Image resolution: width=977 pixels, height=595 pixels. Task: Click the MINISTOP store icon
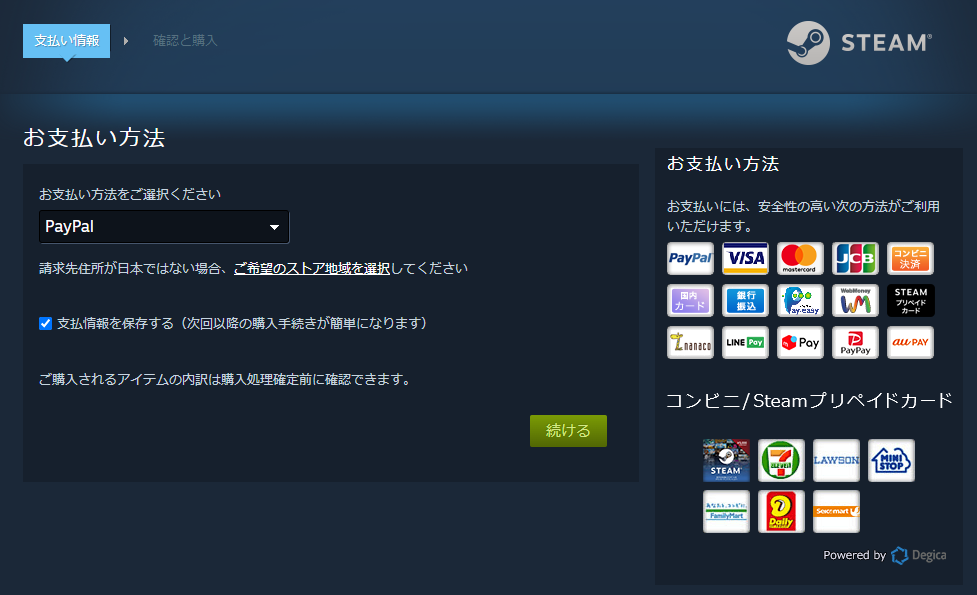pyautogui.click(x=891, y=460)
